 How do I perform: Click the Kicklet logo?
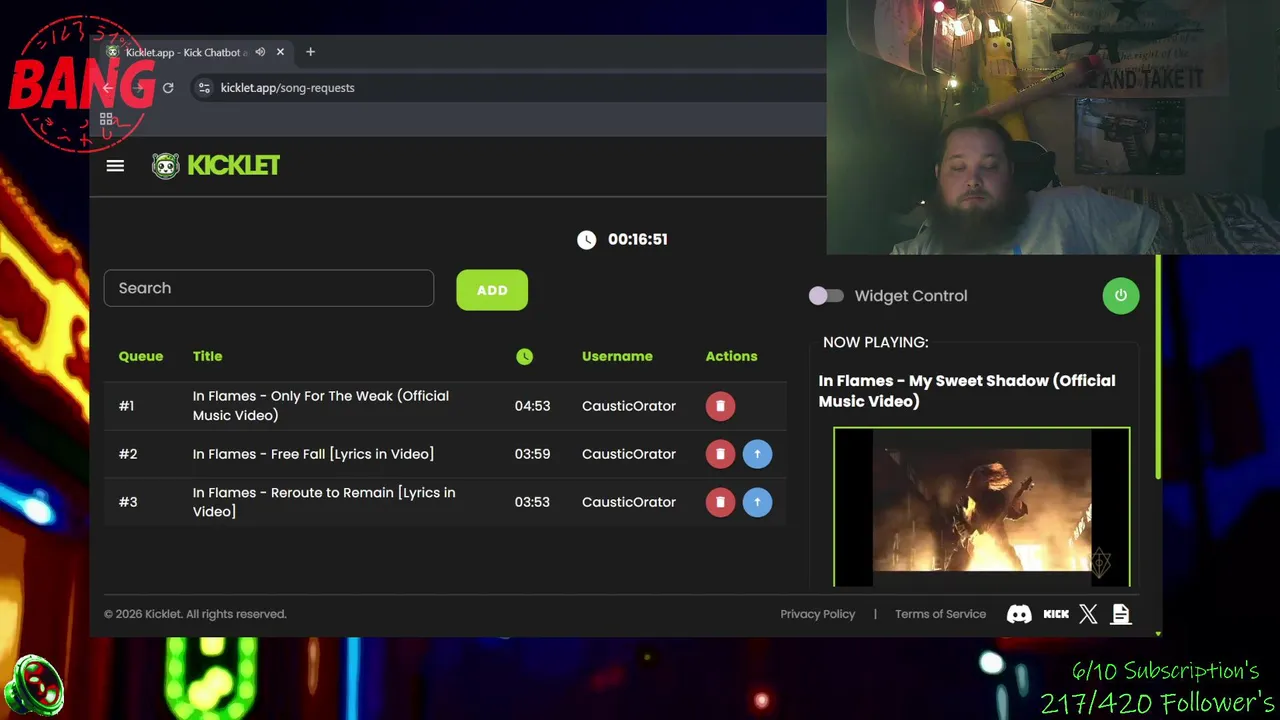[216, 166]
